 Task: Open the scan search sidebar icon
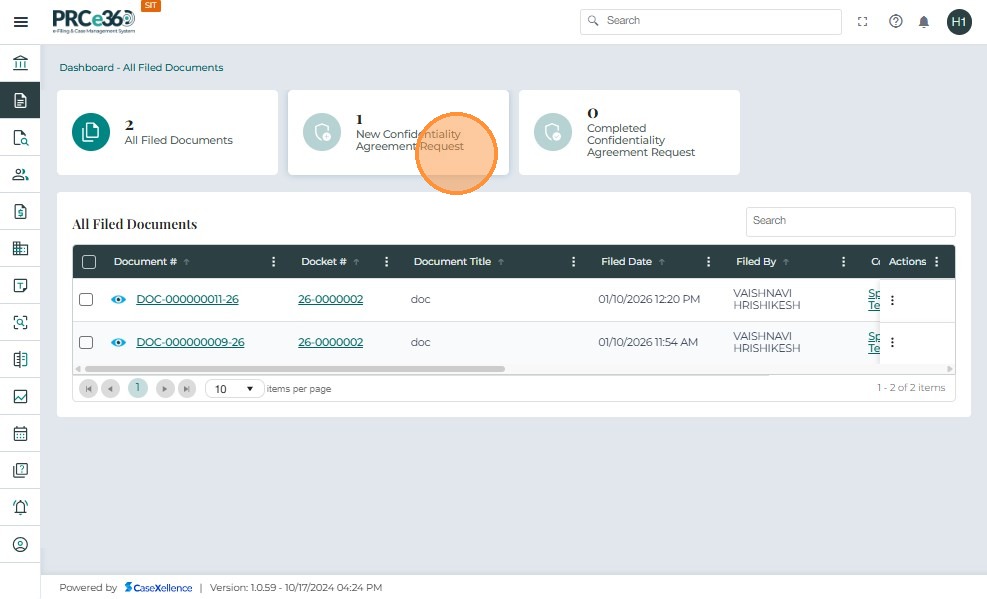[x=20, y=322]
